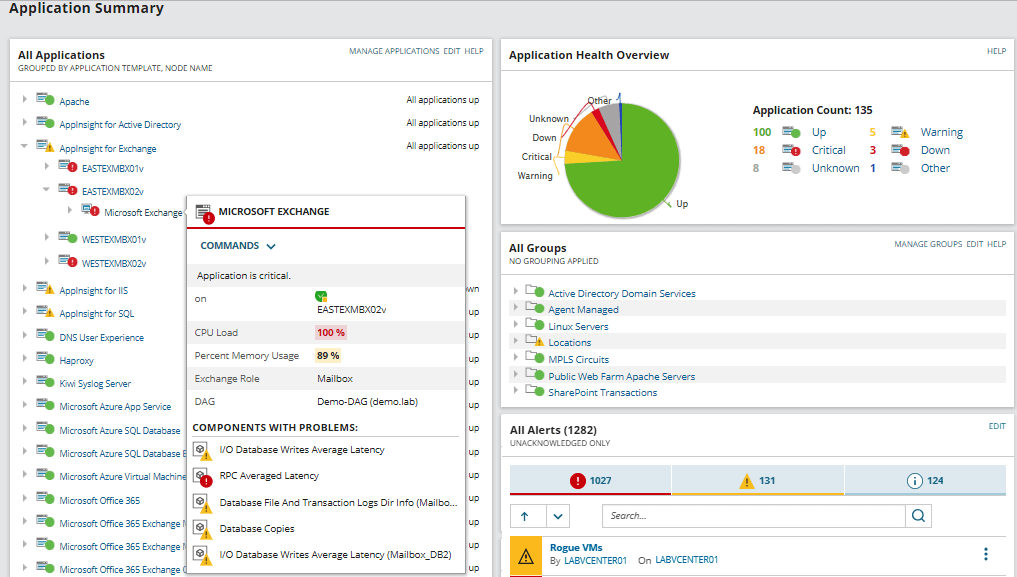Expand the AppInsight for IIS tree node
This screenshot has width=1017, height=577.
(x=25, y=288)
